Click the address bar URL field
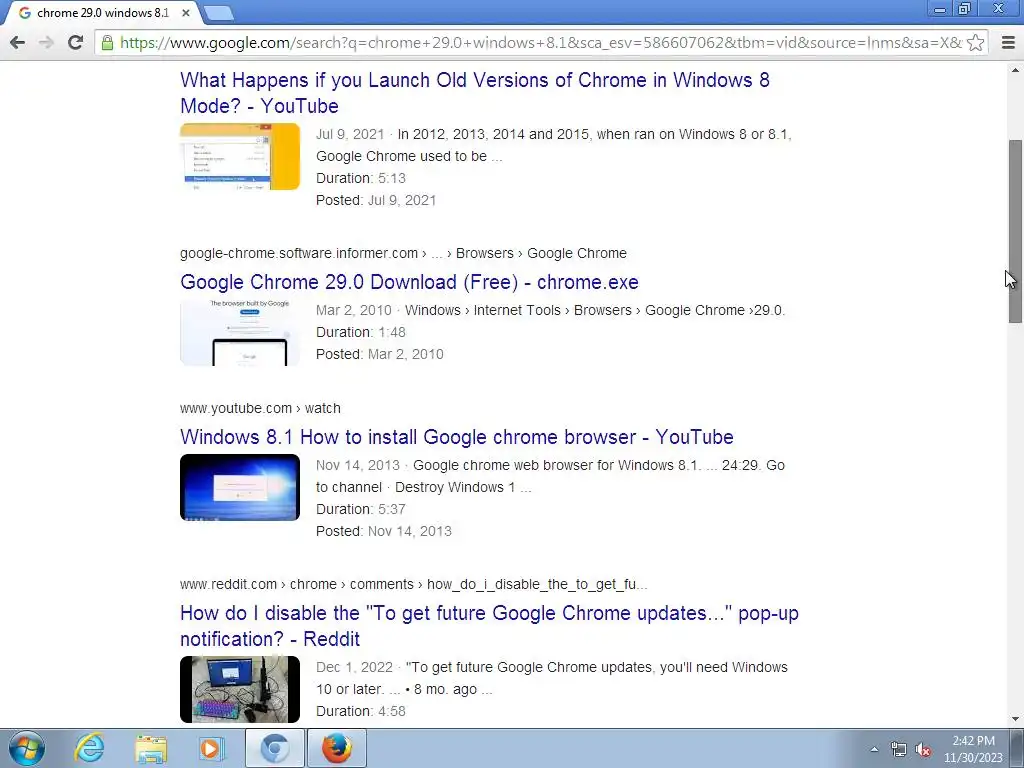The image size is (1024, 768). [x=541, y=42]
